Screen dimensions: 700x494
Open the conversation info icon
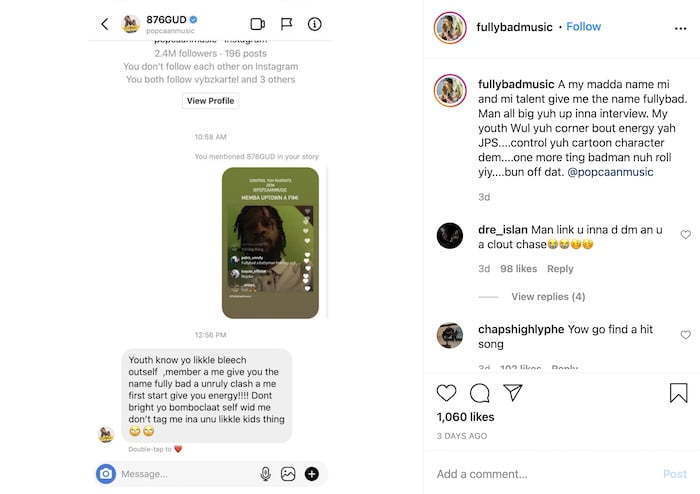click(315, 24)
